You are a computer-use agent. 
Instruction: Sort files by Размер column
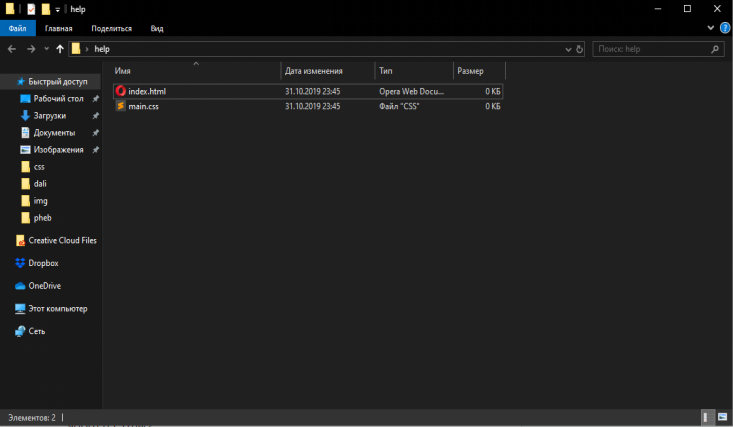coord(480,71)
